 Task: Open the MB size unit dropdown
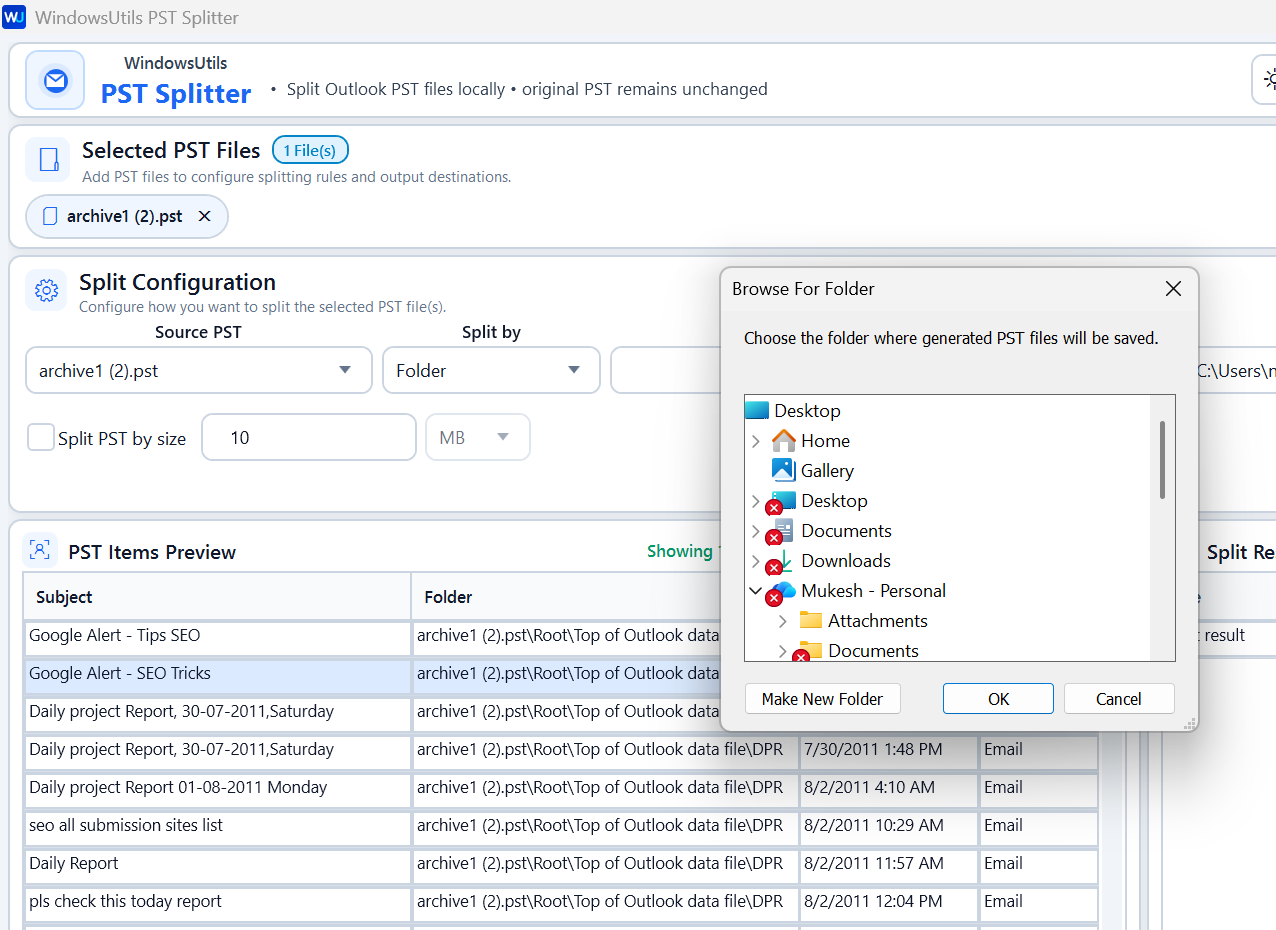coord(478,437)
